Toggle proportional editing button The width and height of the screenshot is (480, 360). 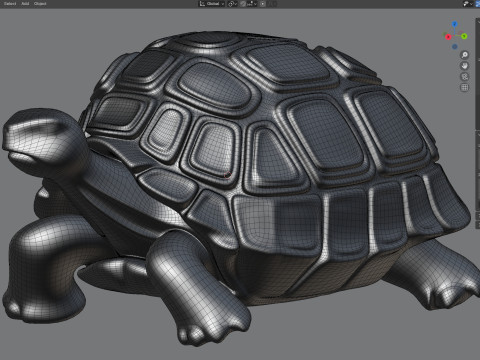263,4
